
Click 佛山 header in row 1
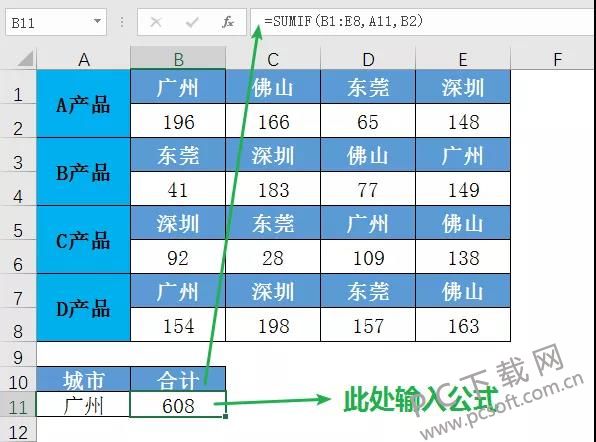point(273,87)
